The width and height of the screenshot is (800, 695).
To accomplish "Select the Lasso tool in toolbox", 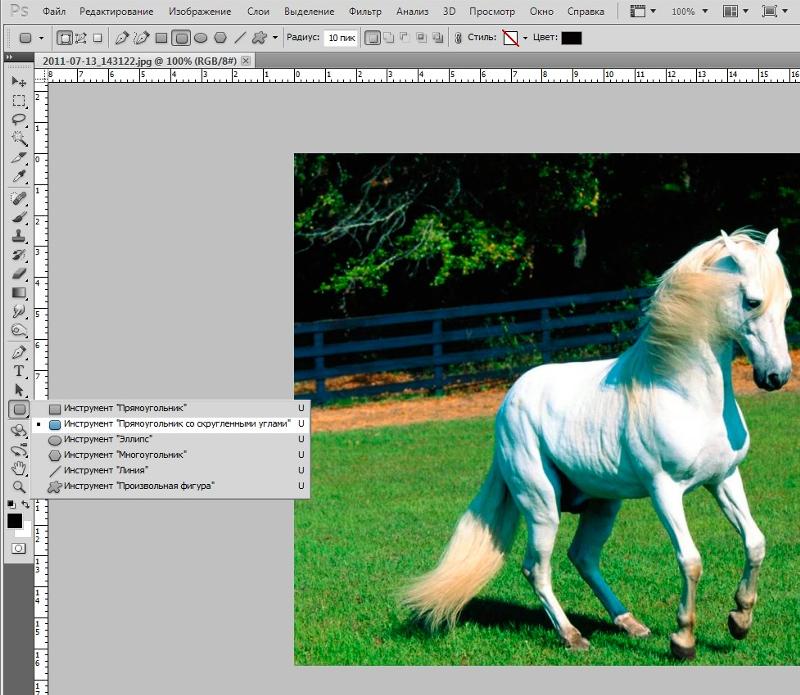I will pos(19,119).
